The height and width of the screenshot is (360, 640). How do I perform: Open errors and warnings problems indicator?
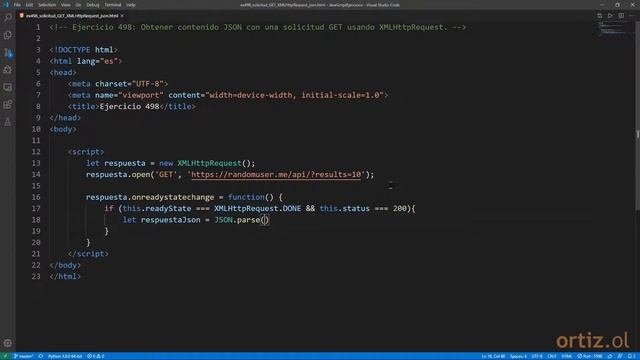pos(96,356)
